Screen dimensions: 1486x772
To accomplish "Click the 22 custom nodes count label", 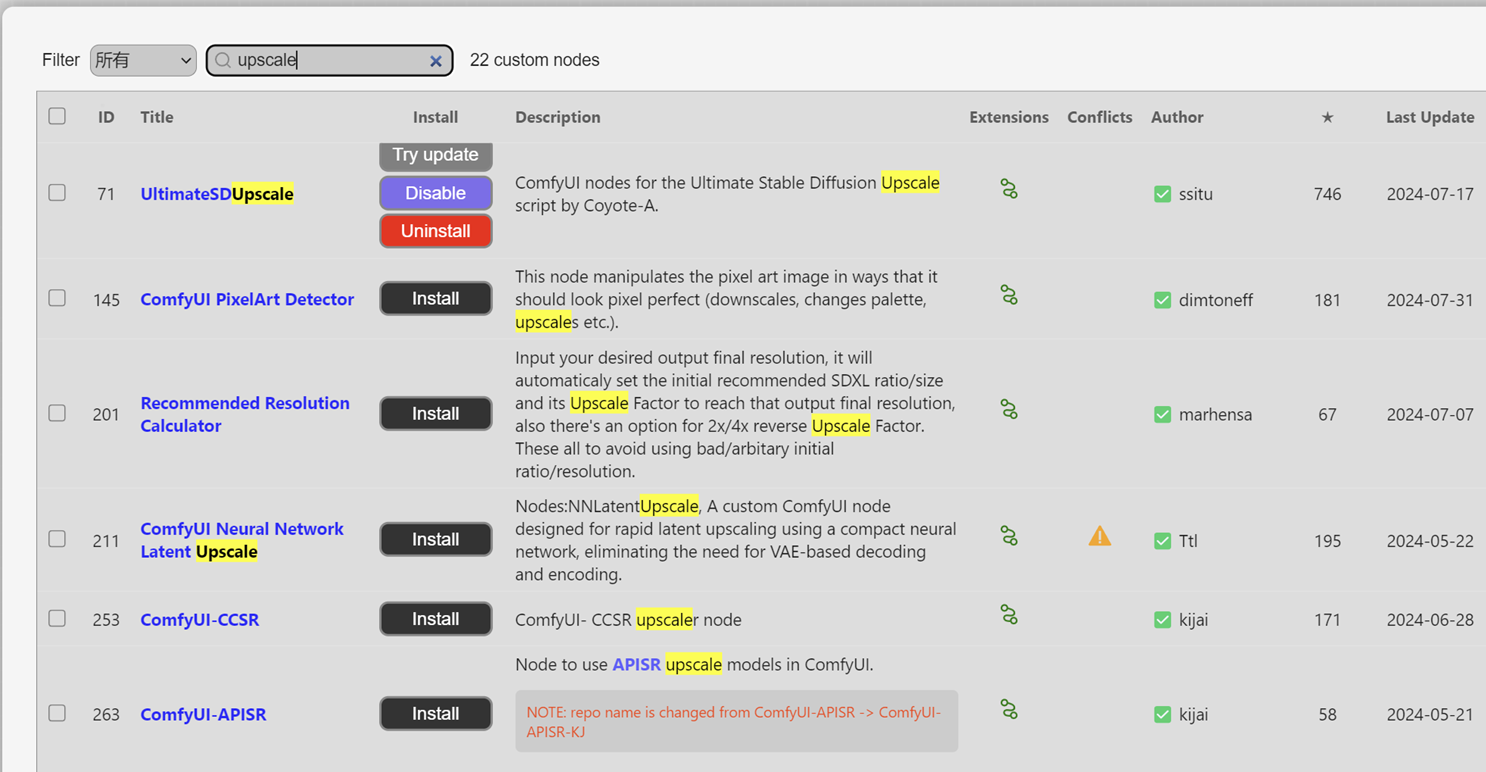I will tap(535, 60).
